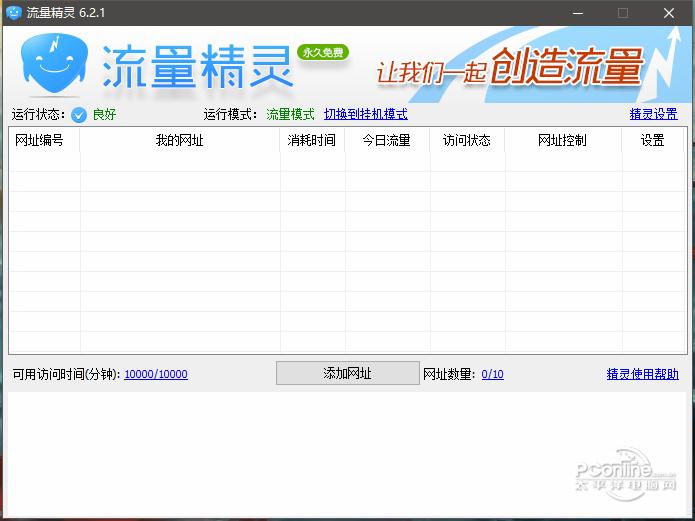Click the 今日流量 column header
The width and height of the screenshot is (695, 521).
pos(387,140)
